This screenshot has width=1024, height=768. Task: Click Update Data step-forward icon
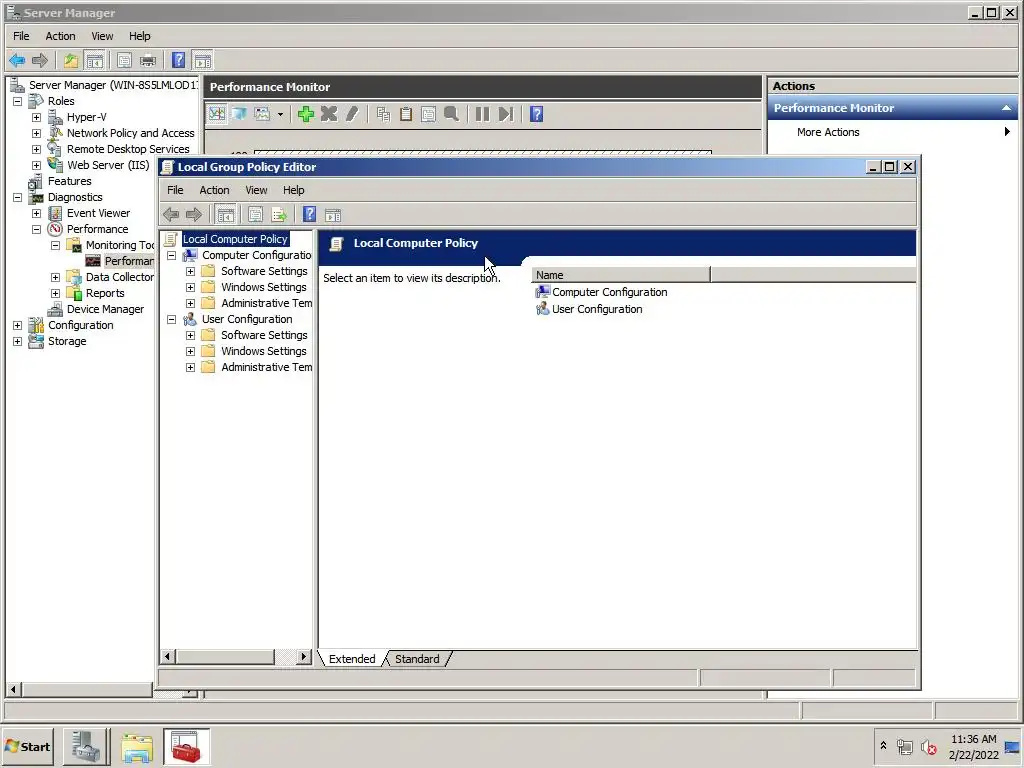pos(505,114)
